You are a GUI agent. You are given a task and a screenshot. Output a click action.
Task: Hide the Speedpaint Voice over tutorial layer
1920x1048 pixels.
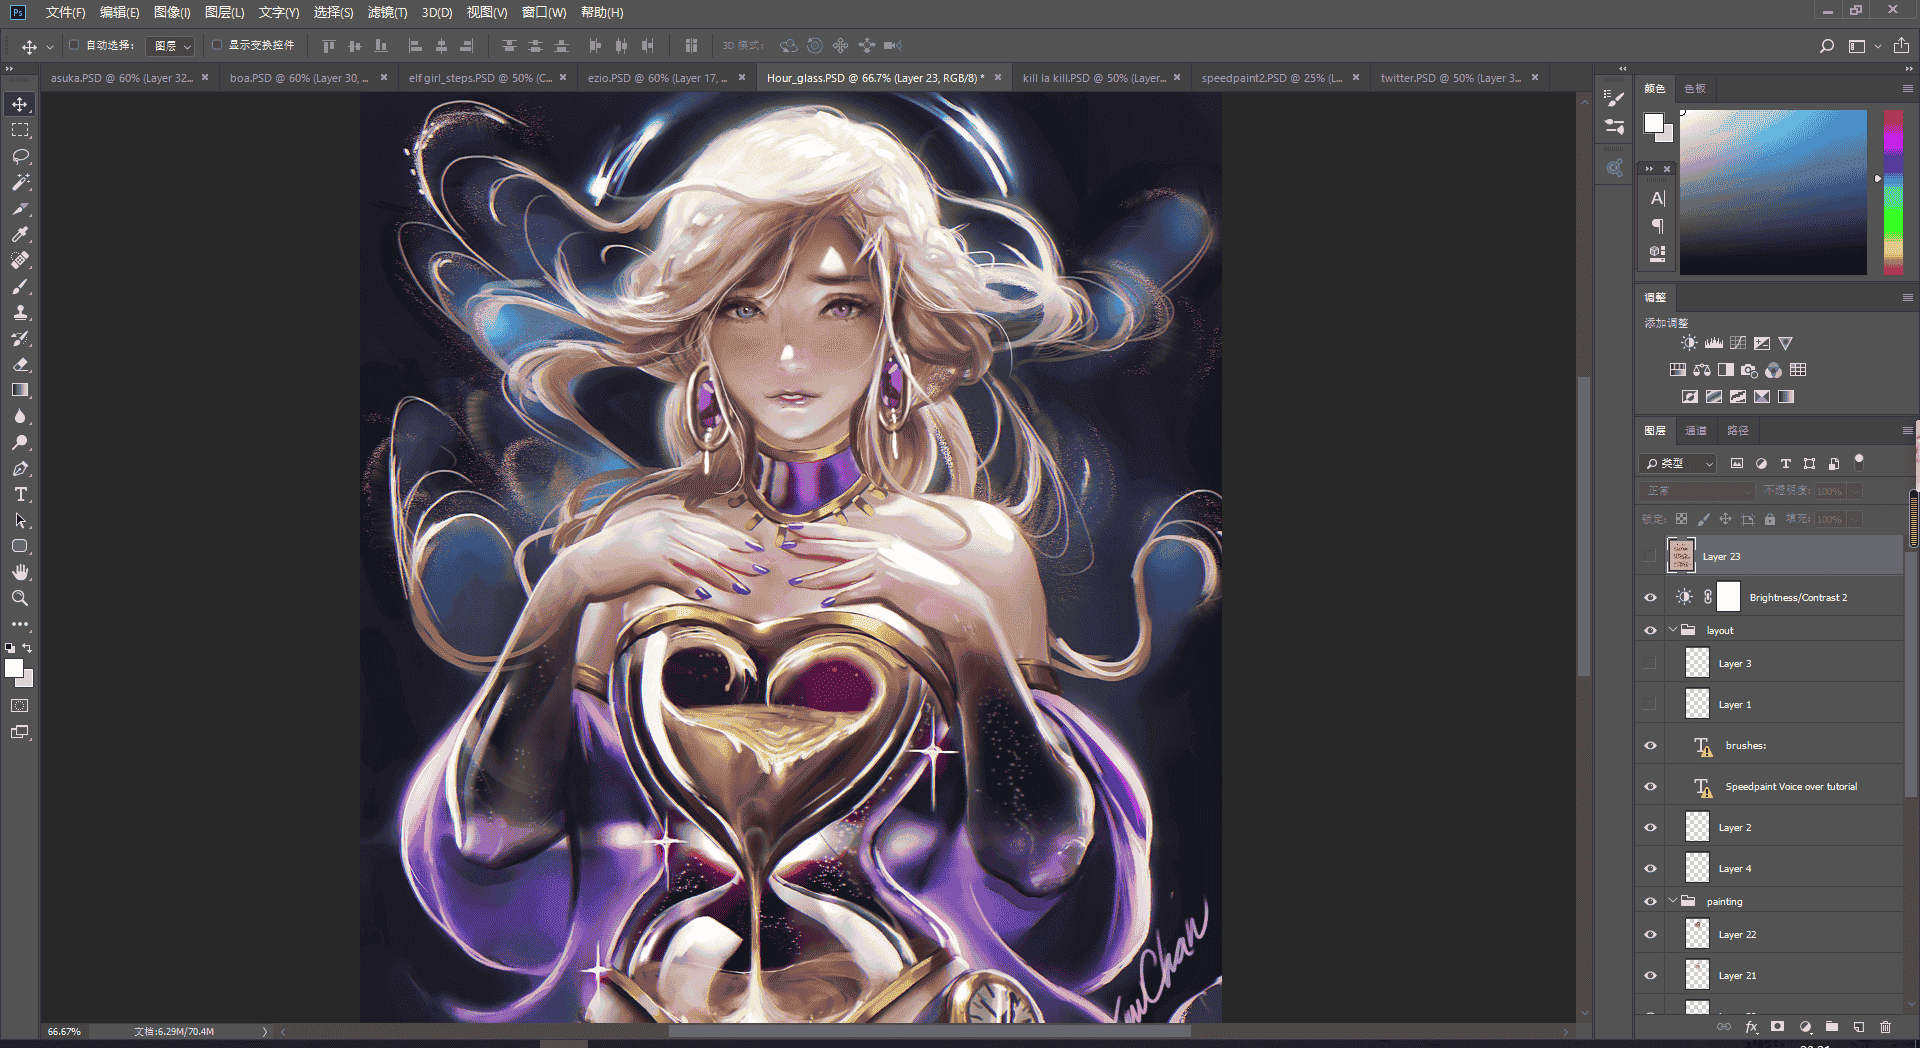(1650, 786)
